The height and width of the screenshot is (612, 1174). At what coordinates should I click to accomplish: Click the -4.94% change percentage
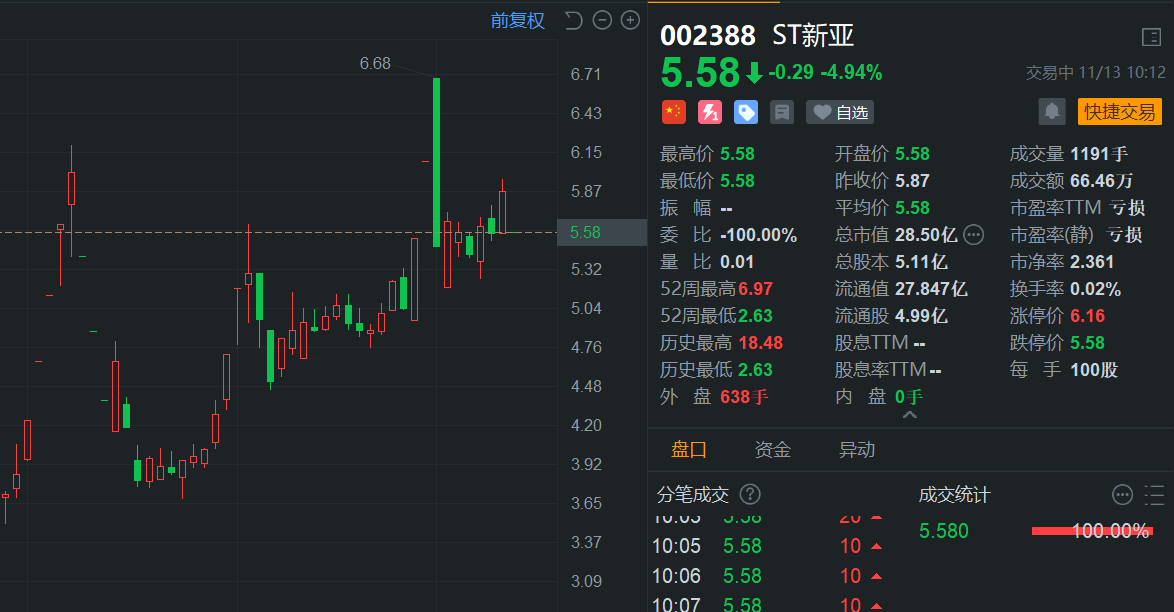(851, 73)
